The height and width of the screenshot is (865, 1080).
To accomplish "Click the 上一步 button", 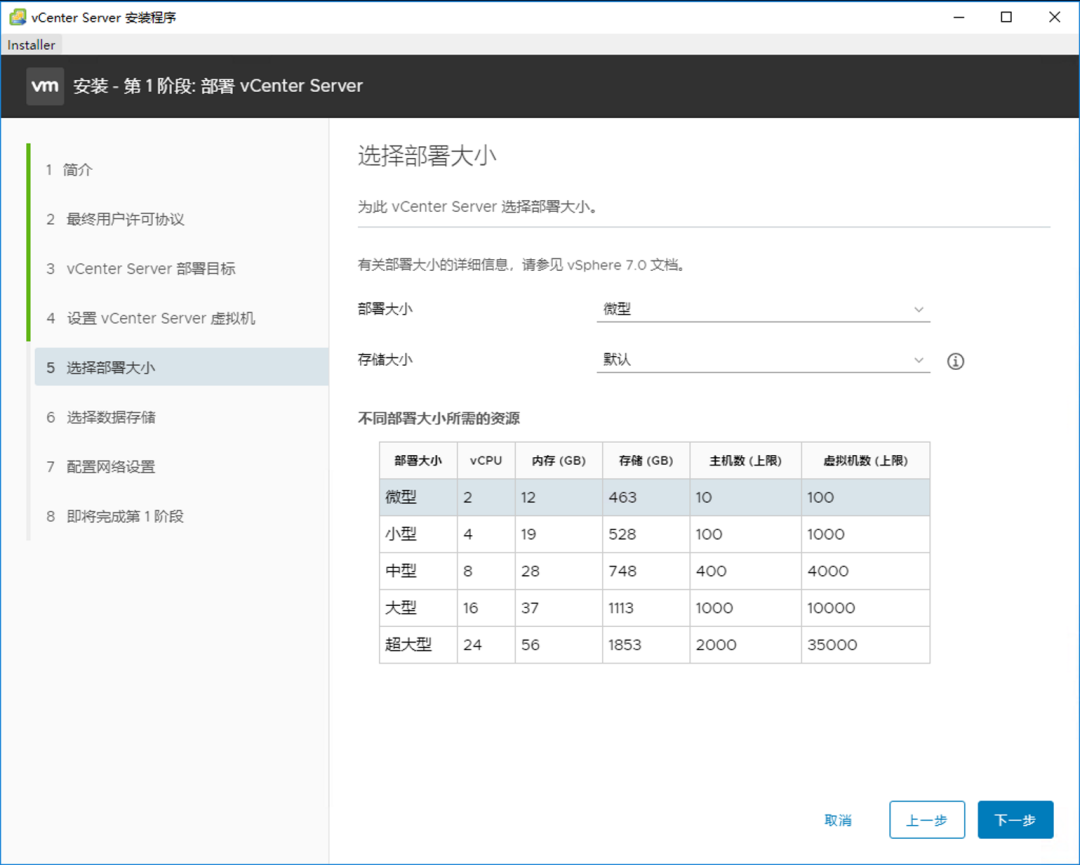I will (926, 820).
